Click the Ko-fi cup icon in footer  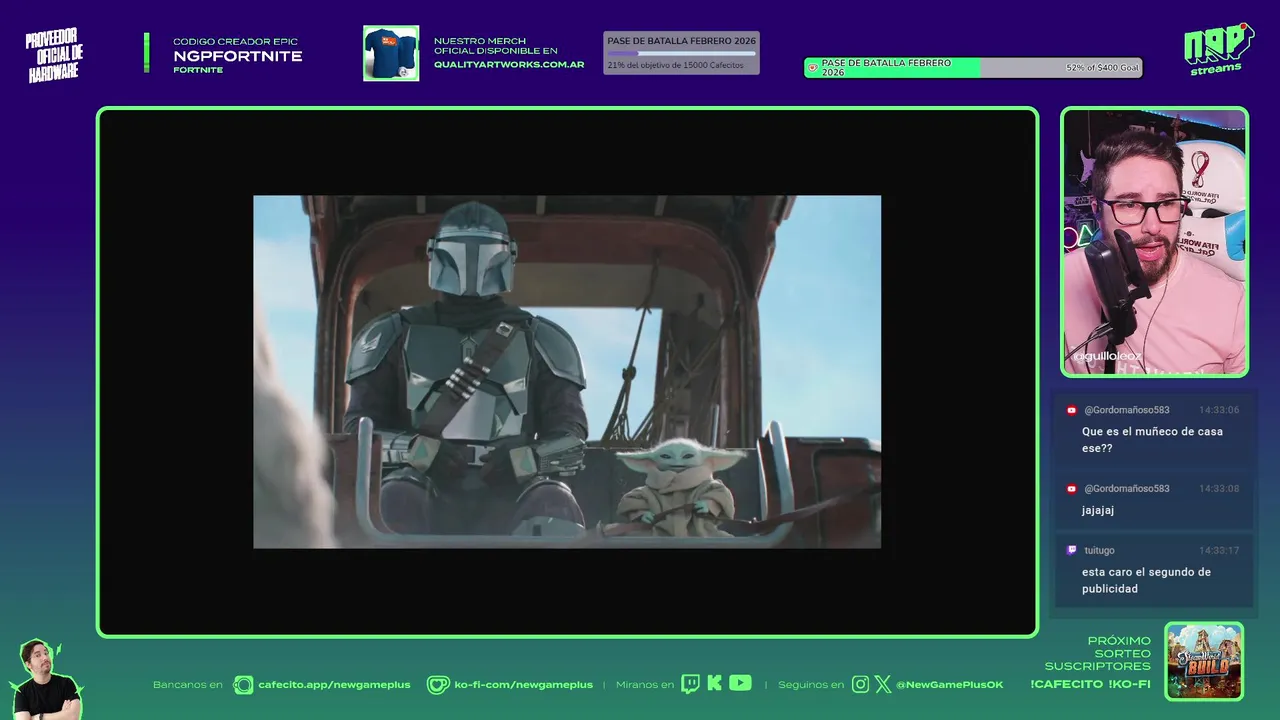(x=438, y=685)
